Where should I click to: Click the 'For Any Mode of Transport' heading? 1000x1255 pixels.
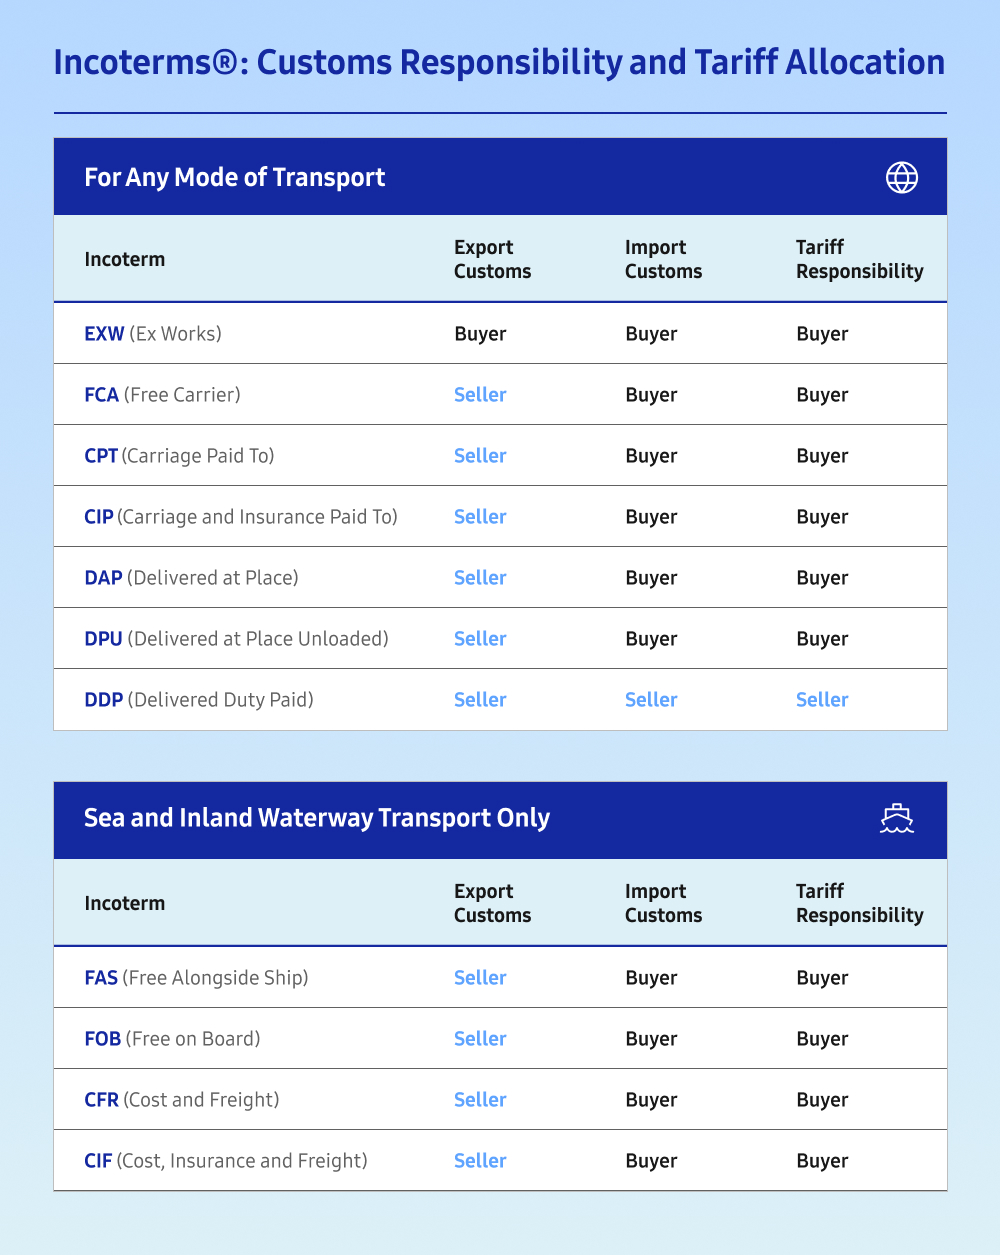[235, 178]
